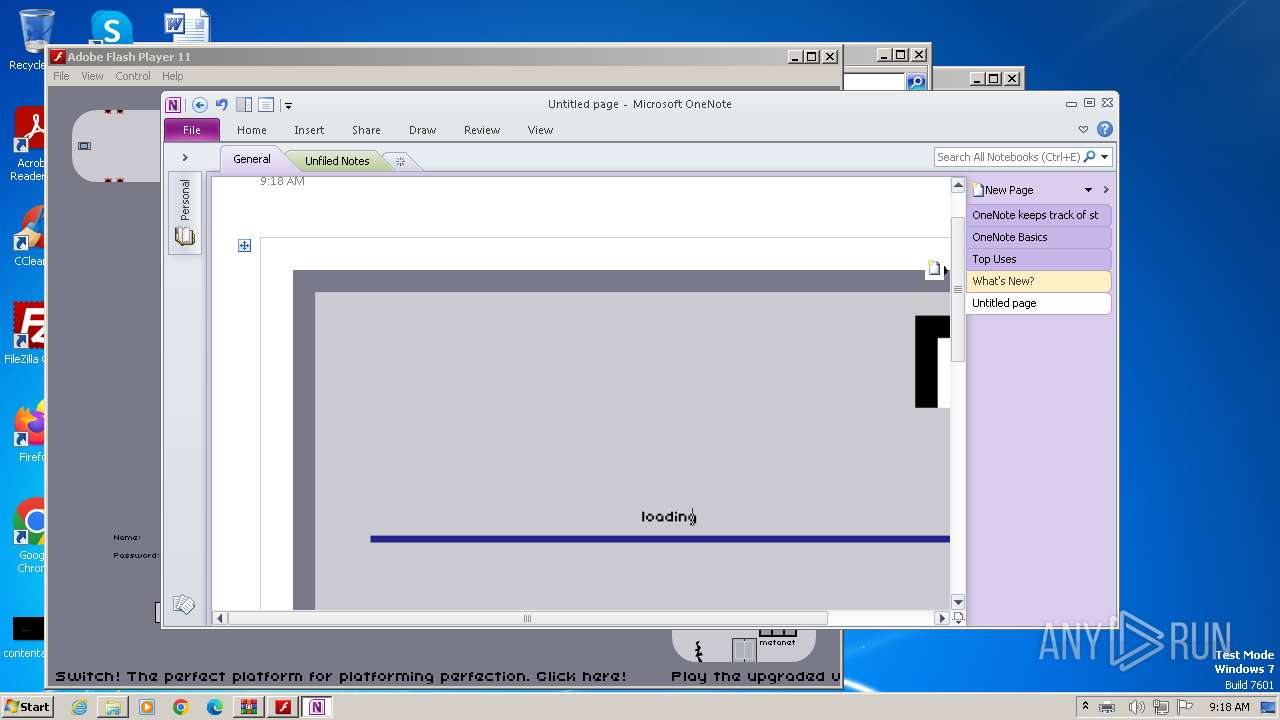Click the Unfiled Notes icon at navigation bottom
The image size is (1280, 720).
tap(183, 604)
